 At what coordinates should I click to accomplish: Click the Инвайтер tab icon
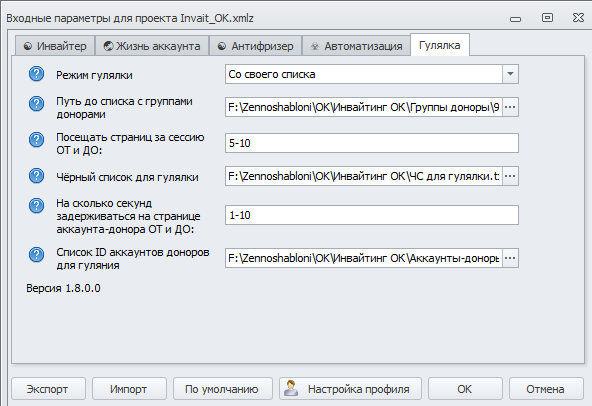pyautogui.click(x=28, y=46)
